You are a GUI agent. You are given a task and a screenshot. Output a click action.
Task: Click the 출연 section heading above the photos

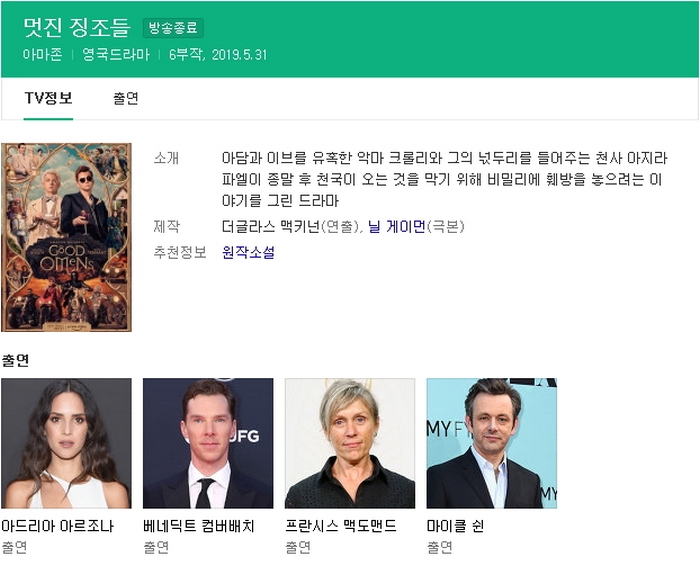coord(15,360)
